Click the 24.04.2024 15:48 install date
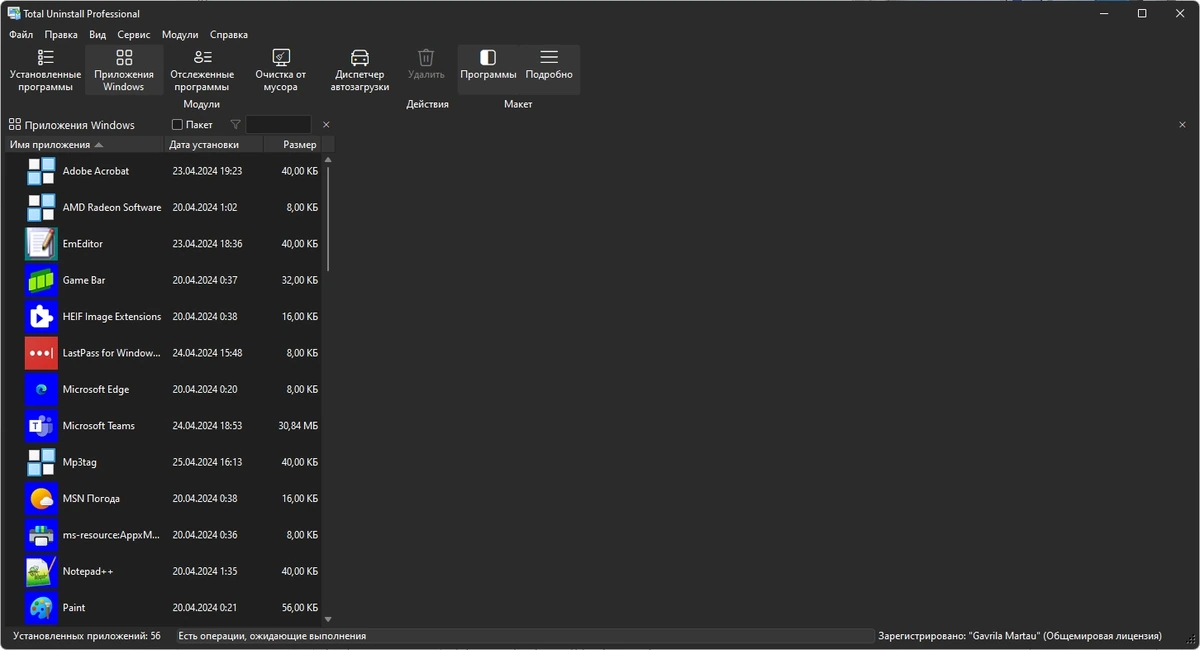Screen dimensions: 1200x650 207,353
